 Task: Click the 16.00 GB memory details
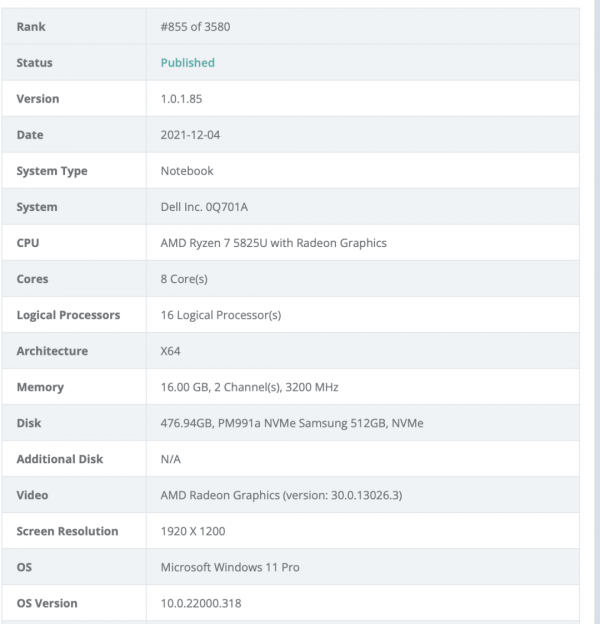pos(255,387)
